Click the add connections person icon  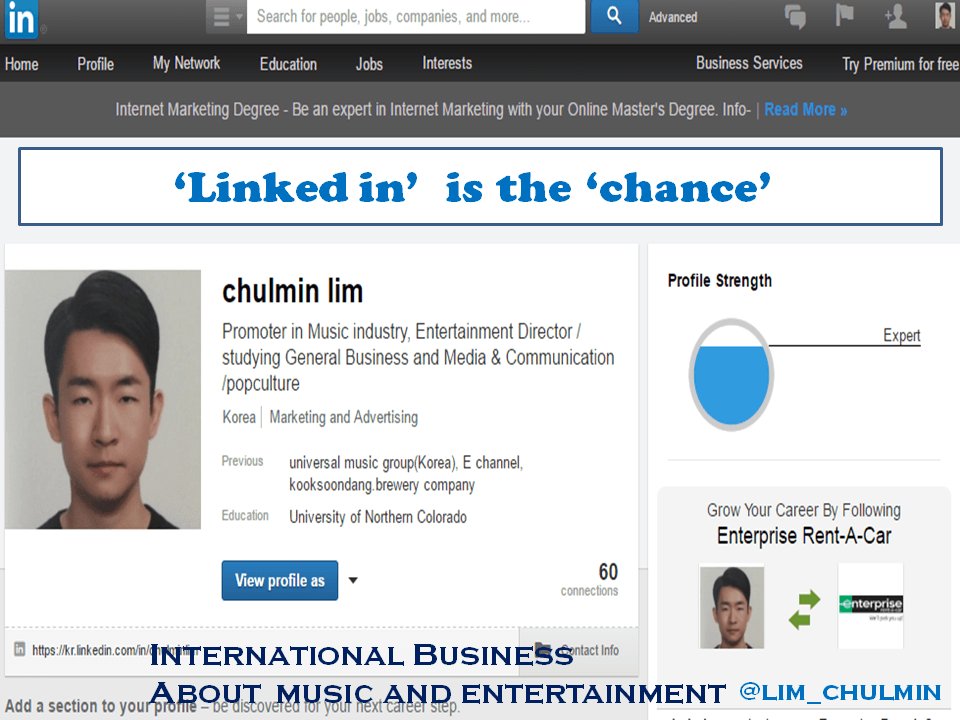point(895,16)
